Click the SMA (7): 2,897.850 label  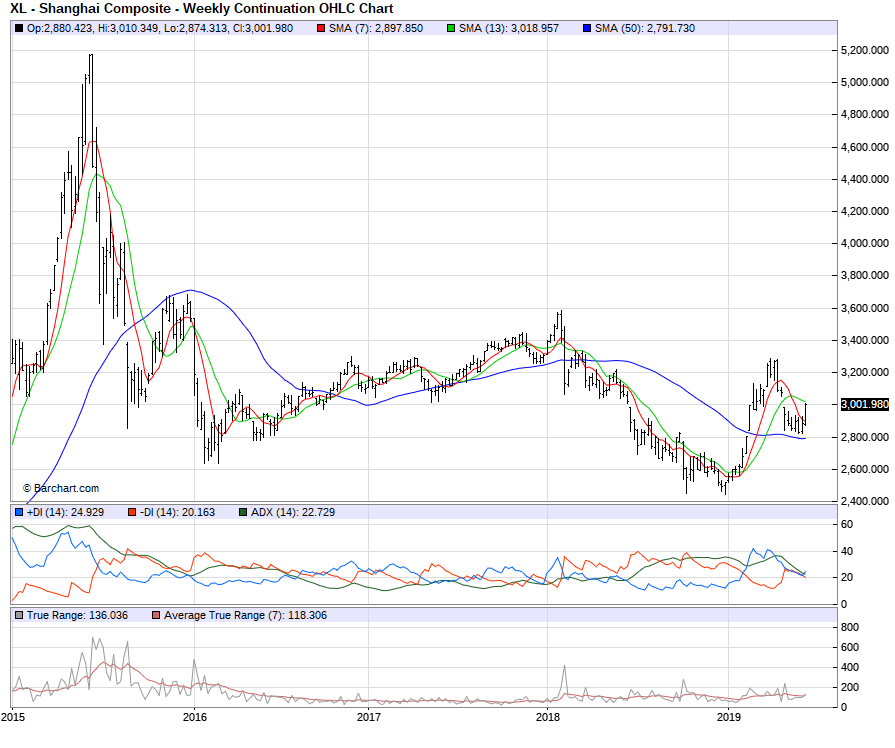pyautogui.click(x=376, y=28)
